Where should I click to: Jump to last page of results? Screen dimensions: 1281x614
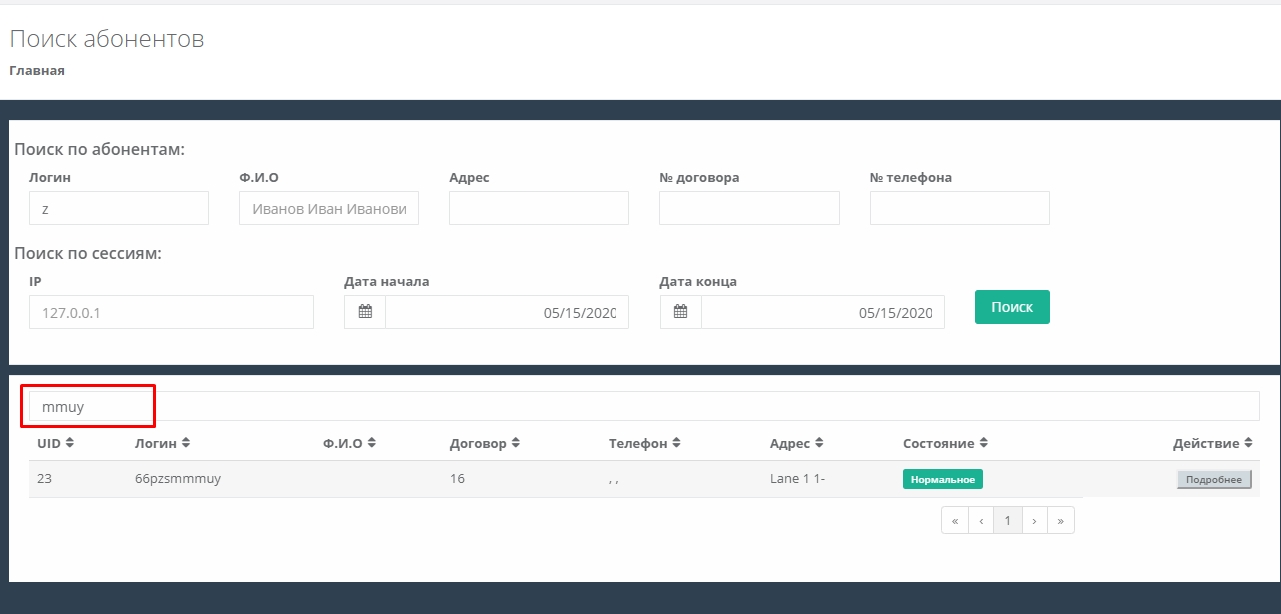pos(1060,521)
